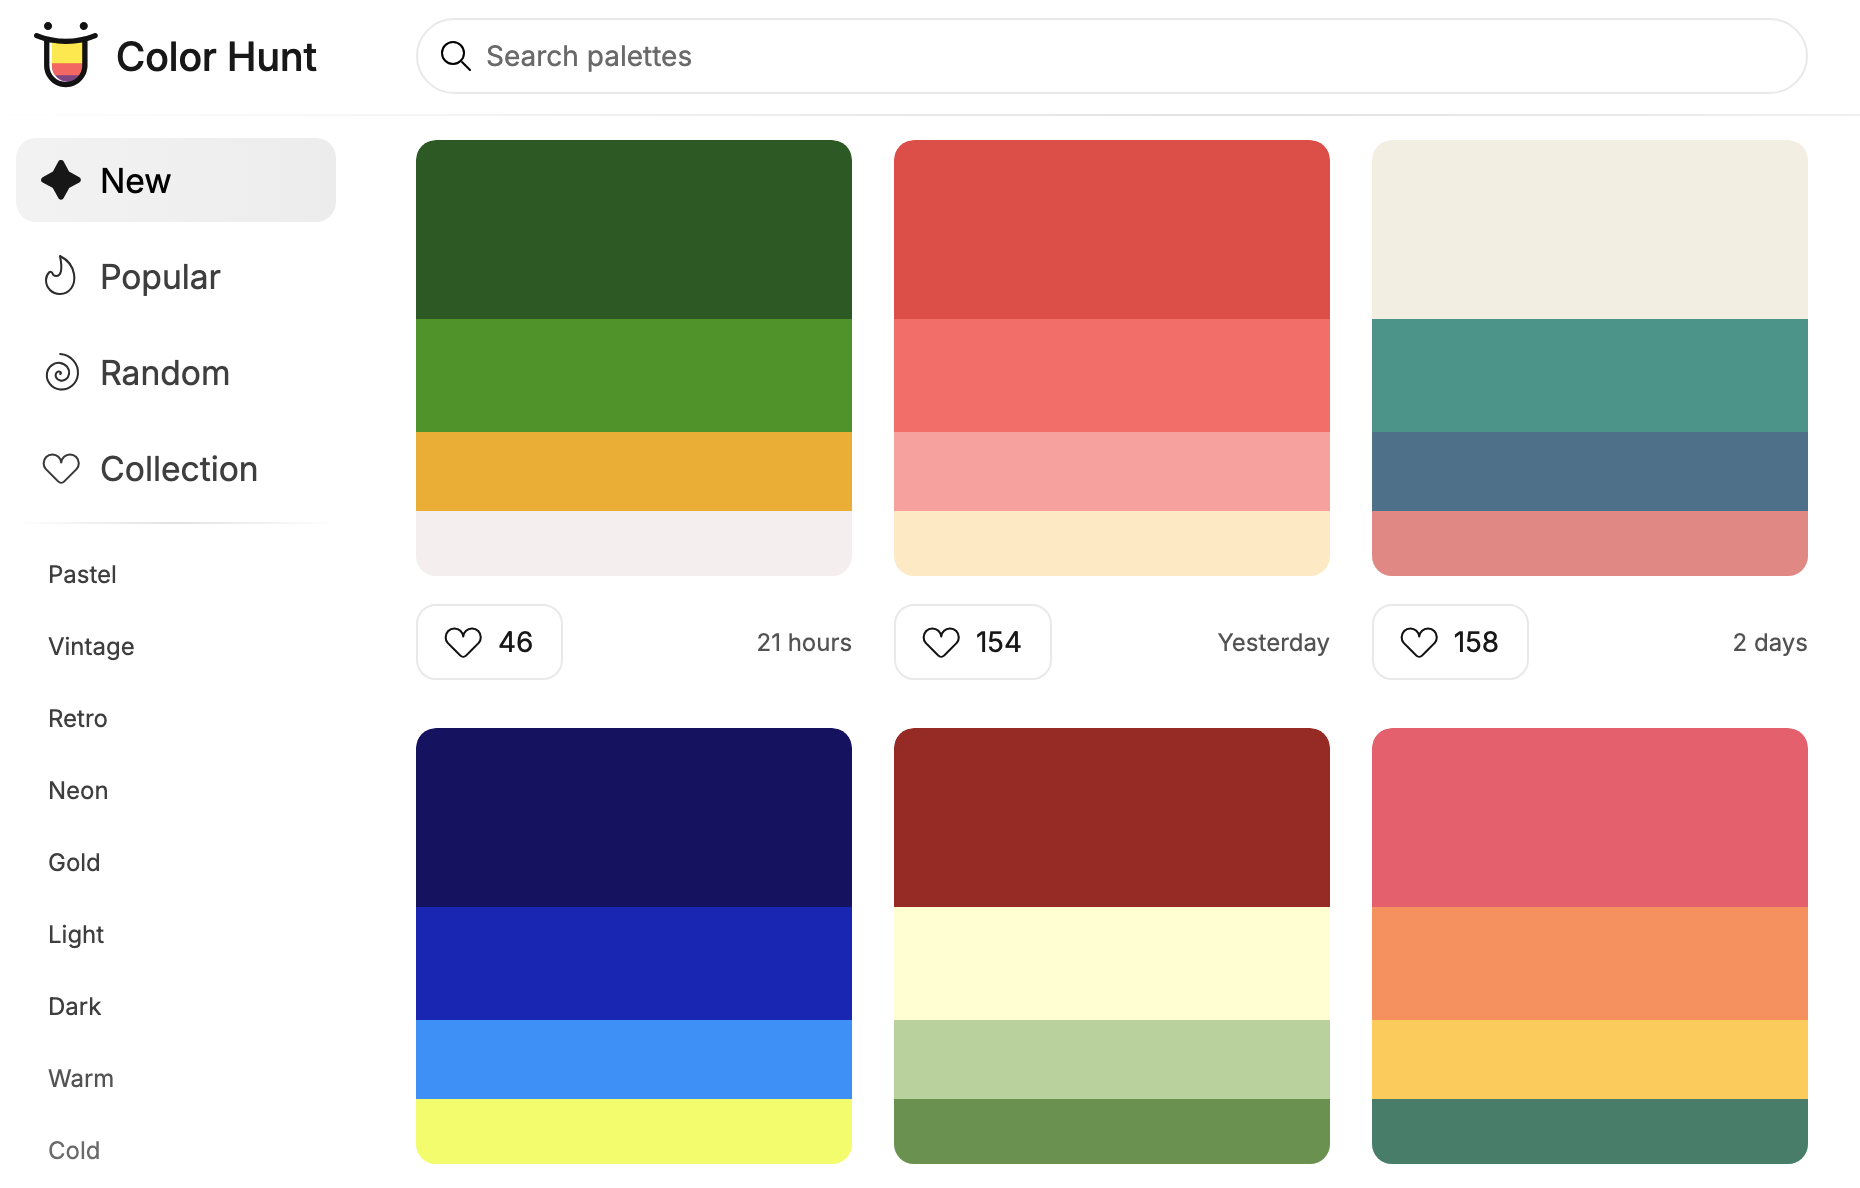Open the Random palettes view

click(165, 372)
